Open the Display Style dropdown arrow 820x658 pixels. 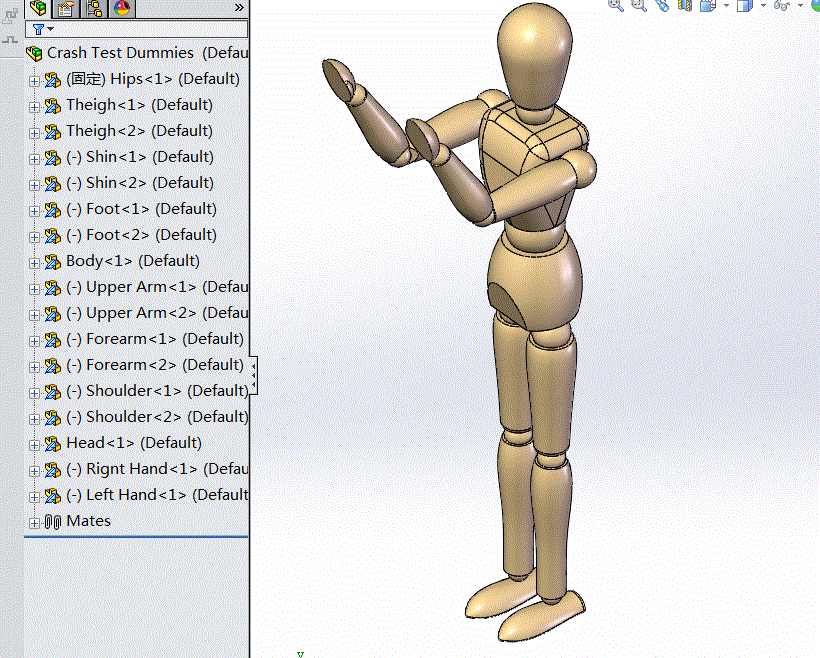(763, 5)
